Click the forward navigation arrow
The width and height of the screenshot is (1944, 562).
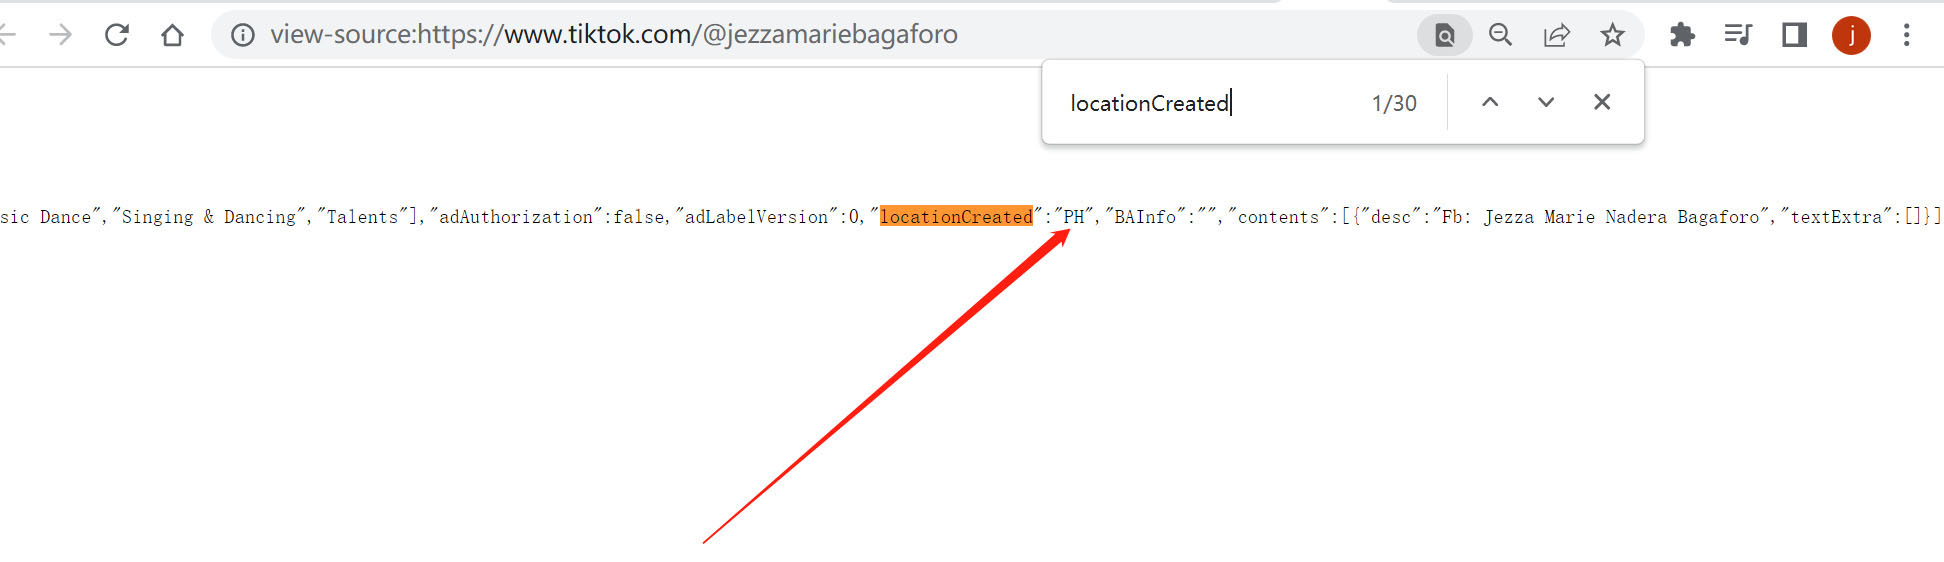[x=61, y=35]
